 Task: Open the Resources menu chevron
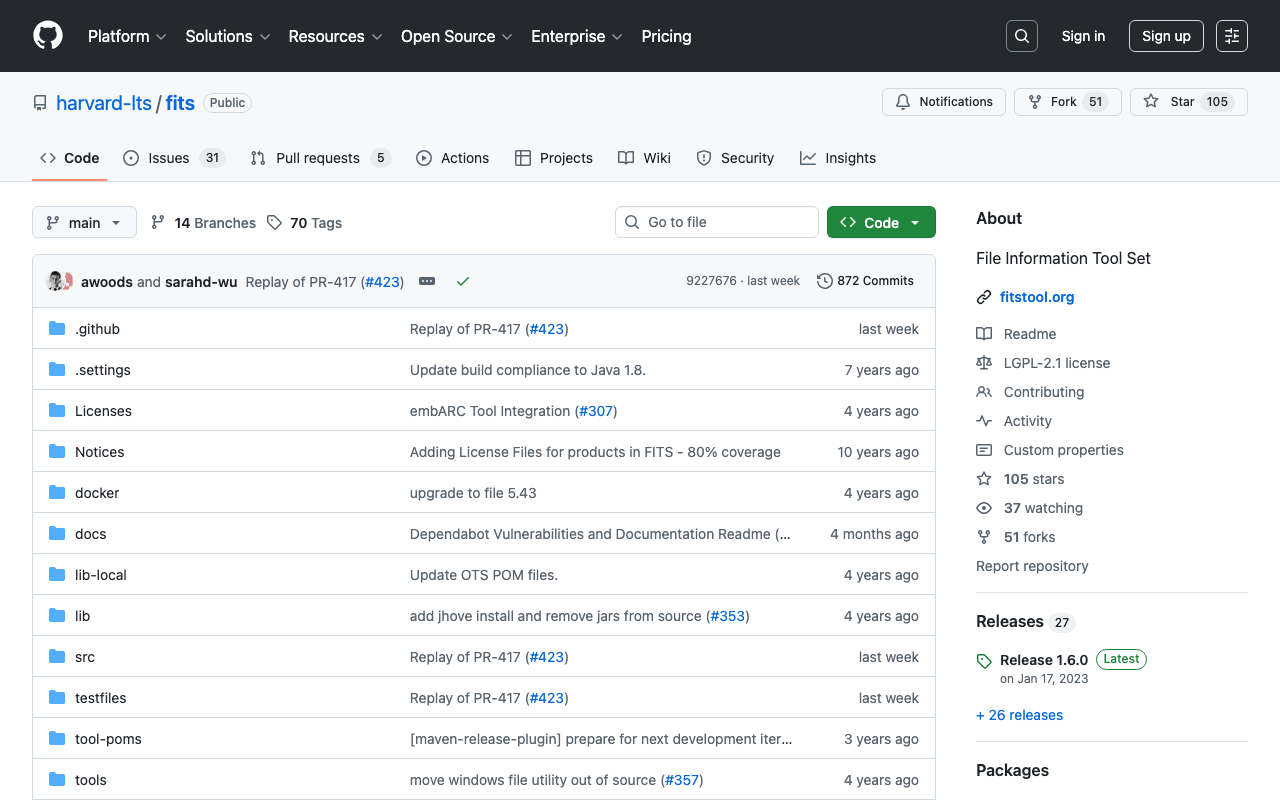(x=378, y=37)
